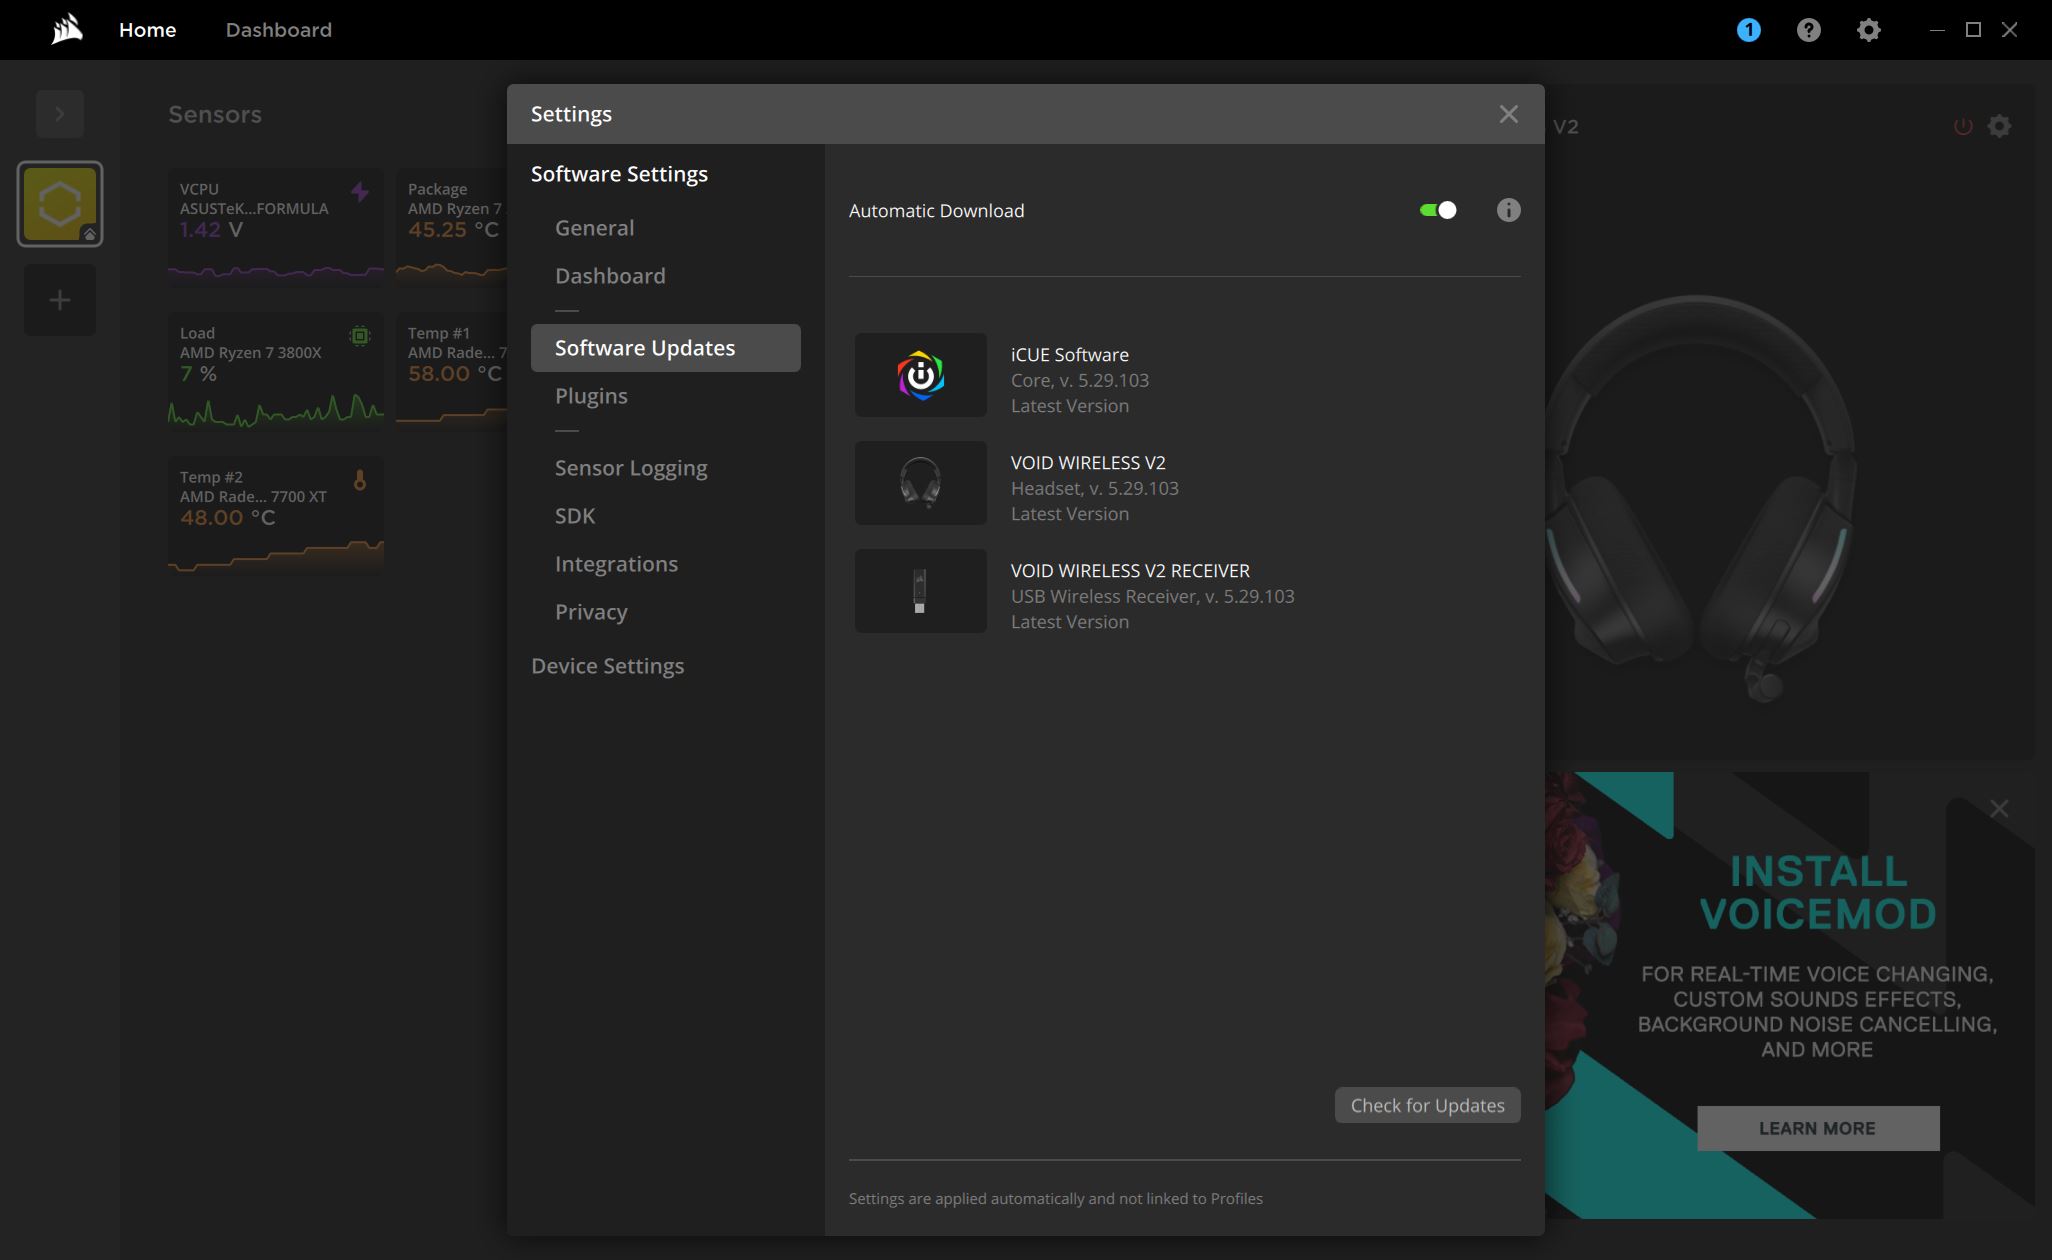Click the CPU Load chip icon
Image resolution: width=2052 pixels, height=1260 pixels.
[x=360, y=336]
